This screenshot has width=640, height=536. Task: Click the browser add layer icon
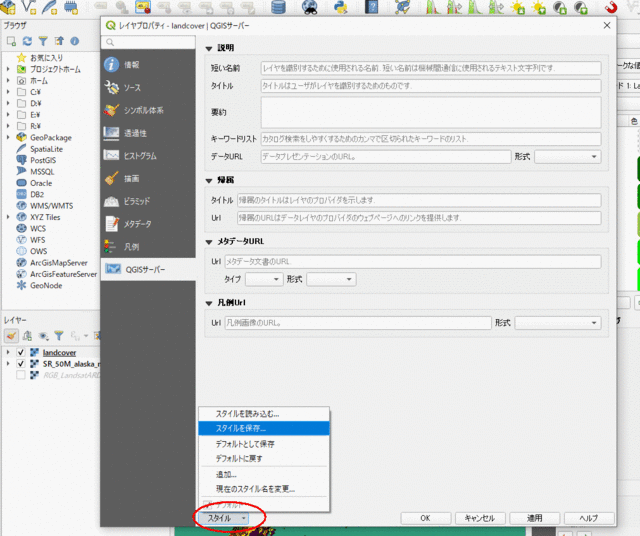click(11, 41)
